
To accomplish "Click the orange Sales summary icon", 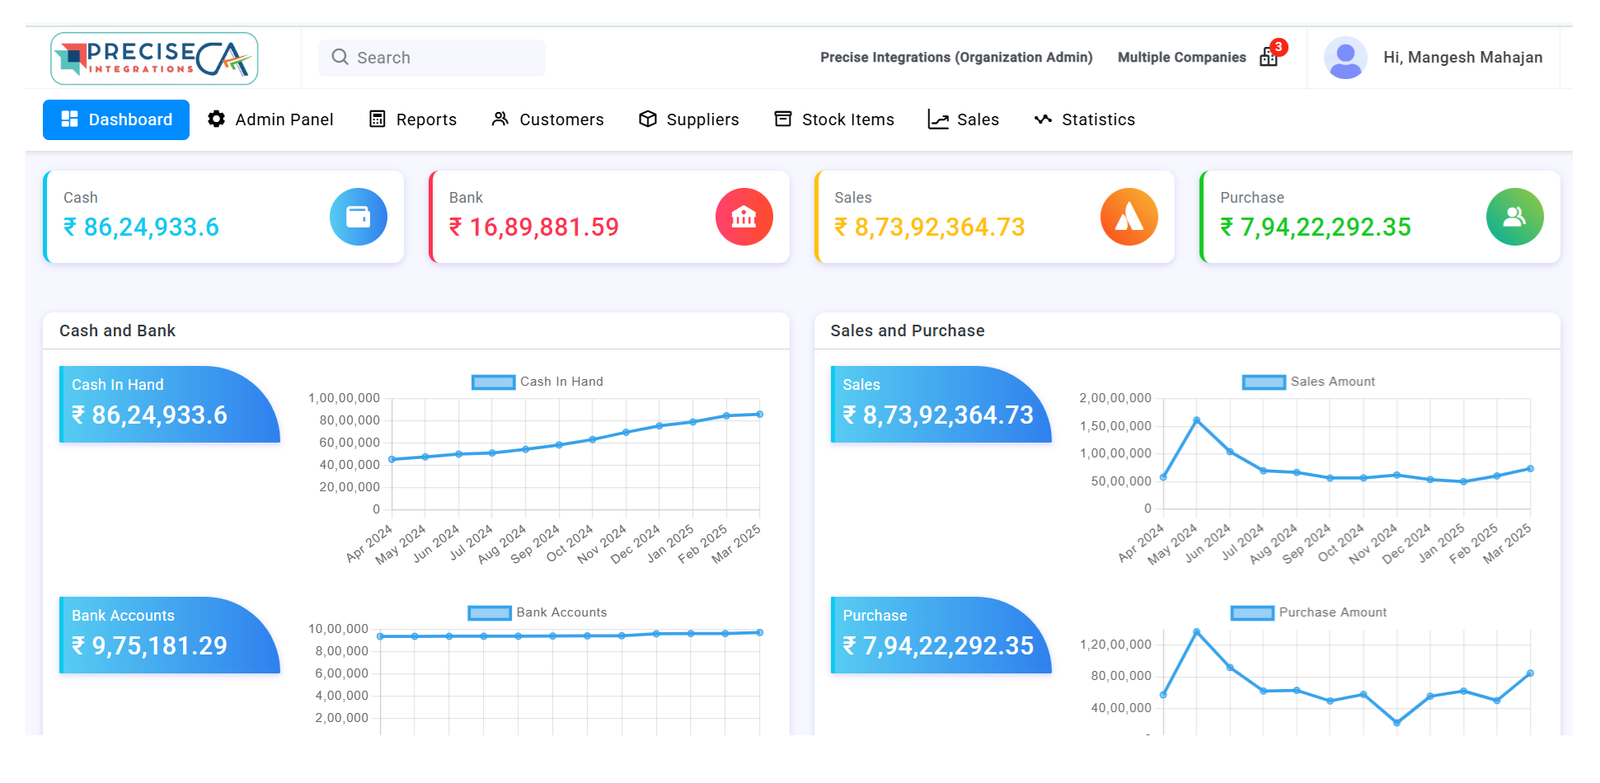I will coord(1129,217).
